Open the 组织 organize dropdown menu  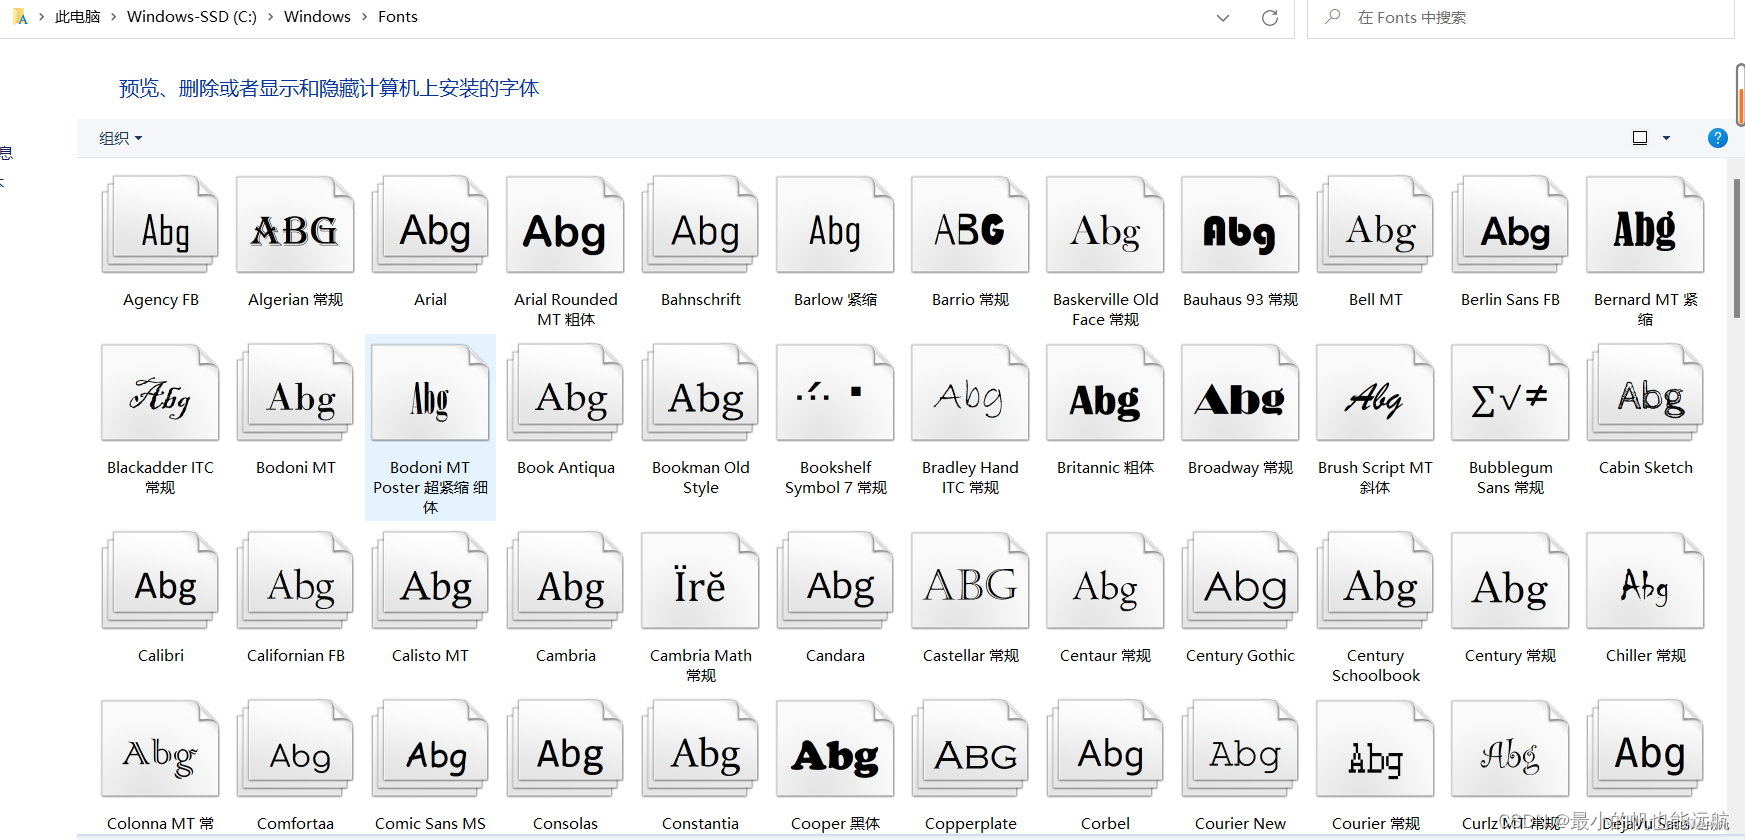pyautogui.click(x=121, y=138)
